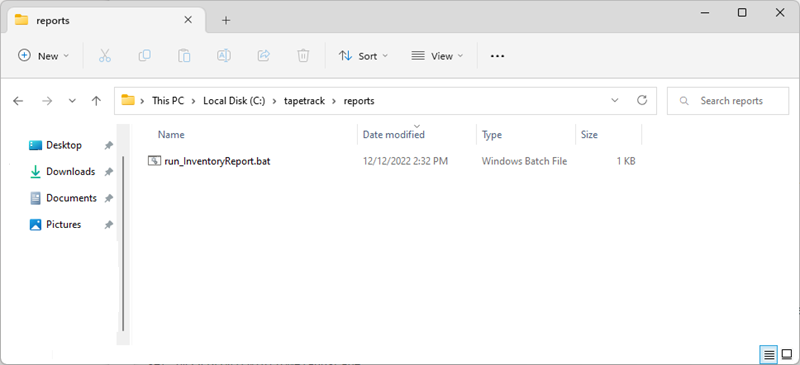Navigate to Local Disk (C:) in breadcrumb
This screenshot has height=365, width=800.
234,101
